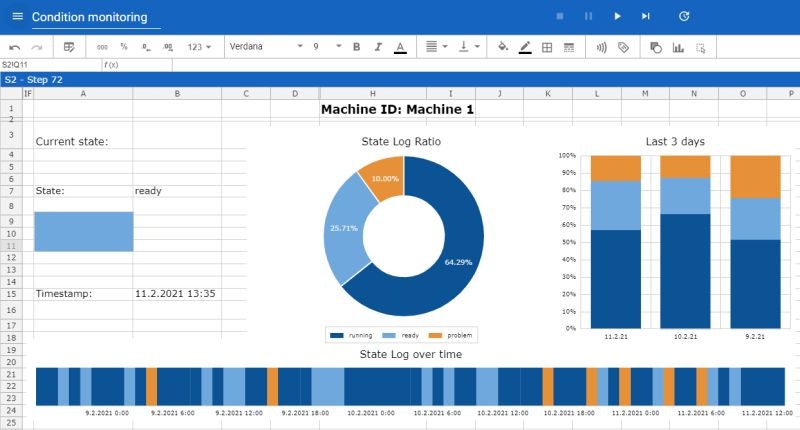Toggle italic formatting
Image resolution: width=800 pixels, height=430 pixels.
(378, 47)
